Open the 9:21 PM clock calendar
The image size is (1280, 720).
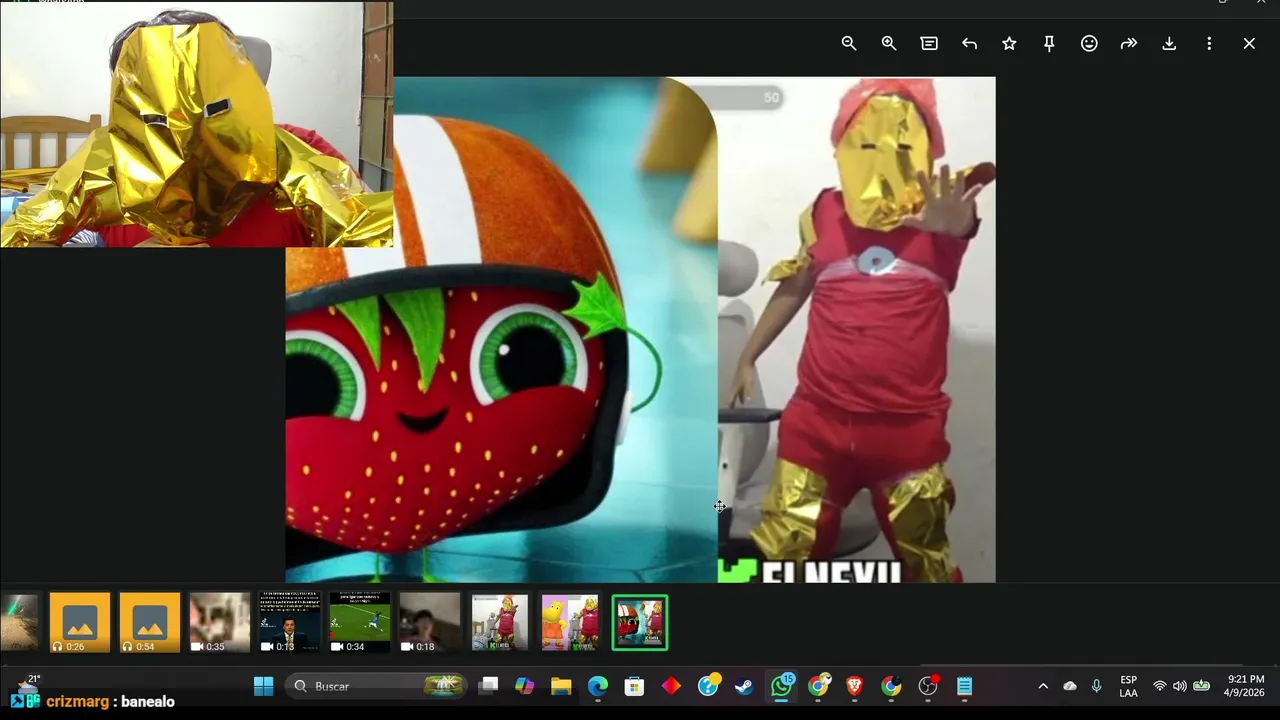[x=1245, y=686]
